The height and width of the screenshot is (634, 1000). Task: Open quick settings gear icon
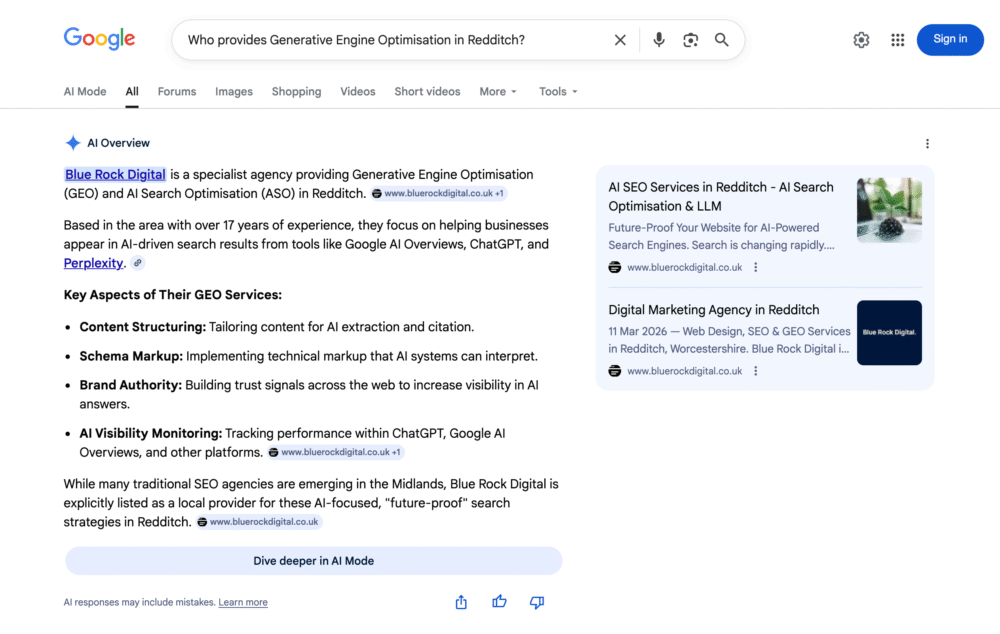(861, 40)
